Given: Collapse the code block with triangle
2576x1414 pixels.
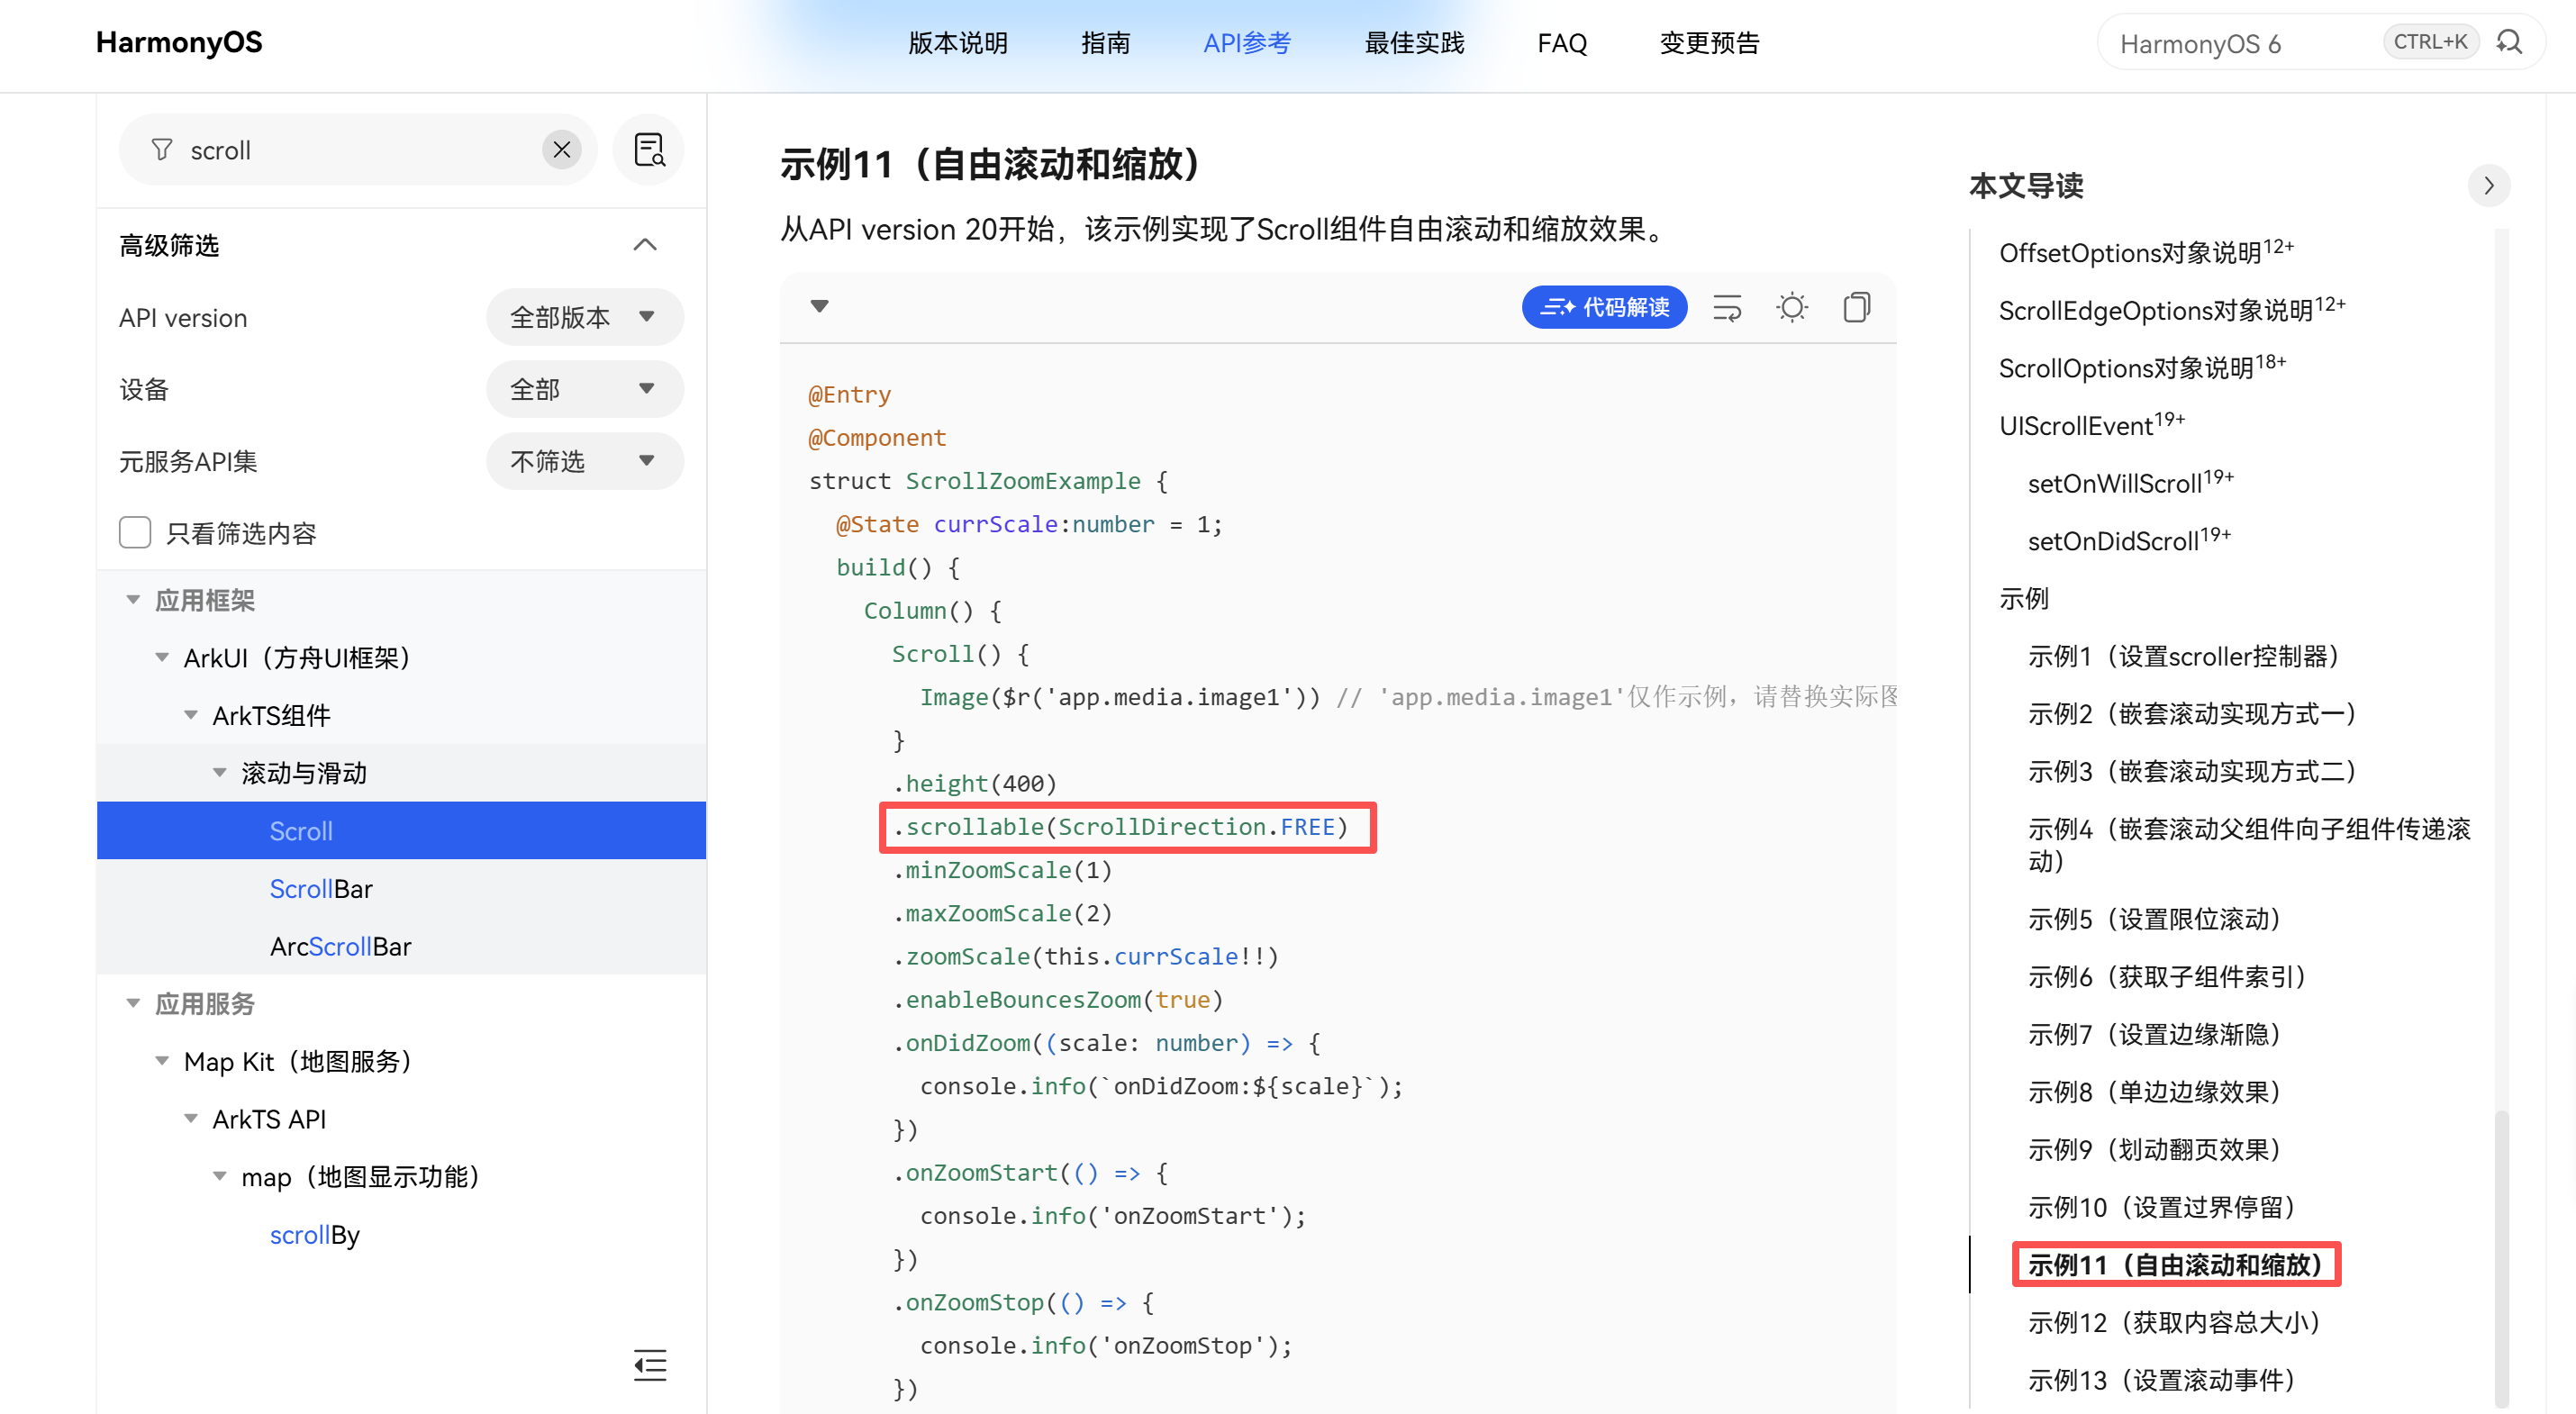Looking at the screenshot, I should (x=820, y=306).
